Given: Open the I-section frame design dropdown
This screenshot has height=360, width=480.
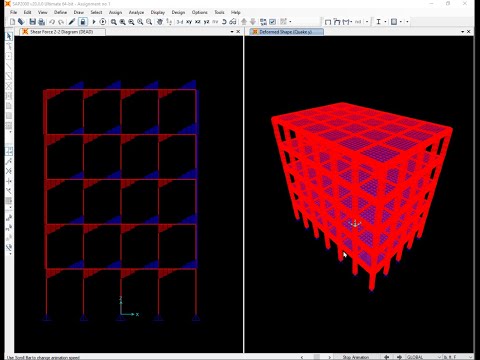Looking at the screenshot, I should 385,22.
